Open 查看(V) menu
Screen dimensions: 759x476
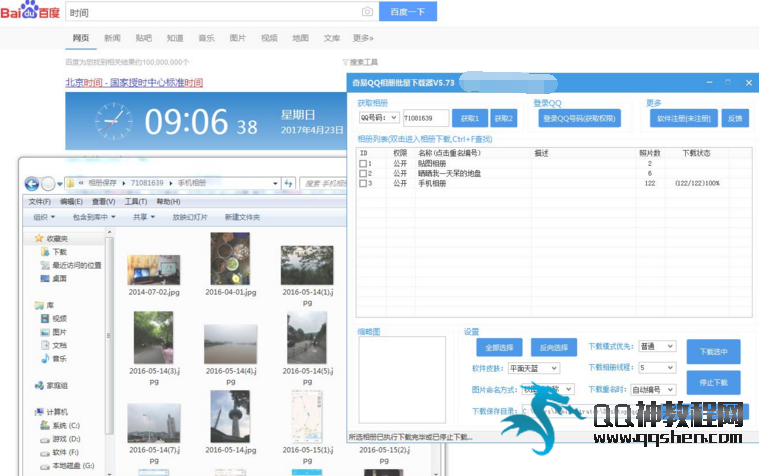tap(104, 201)
